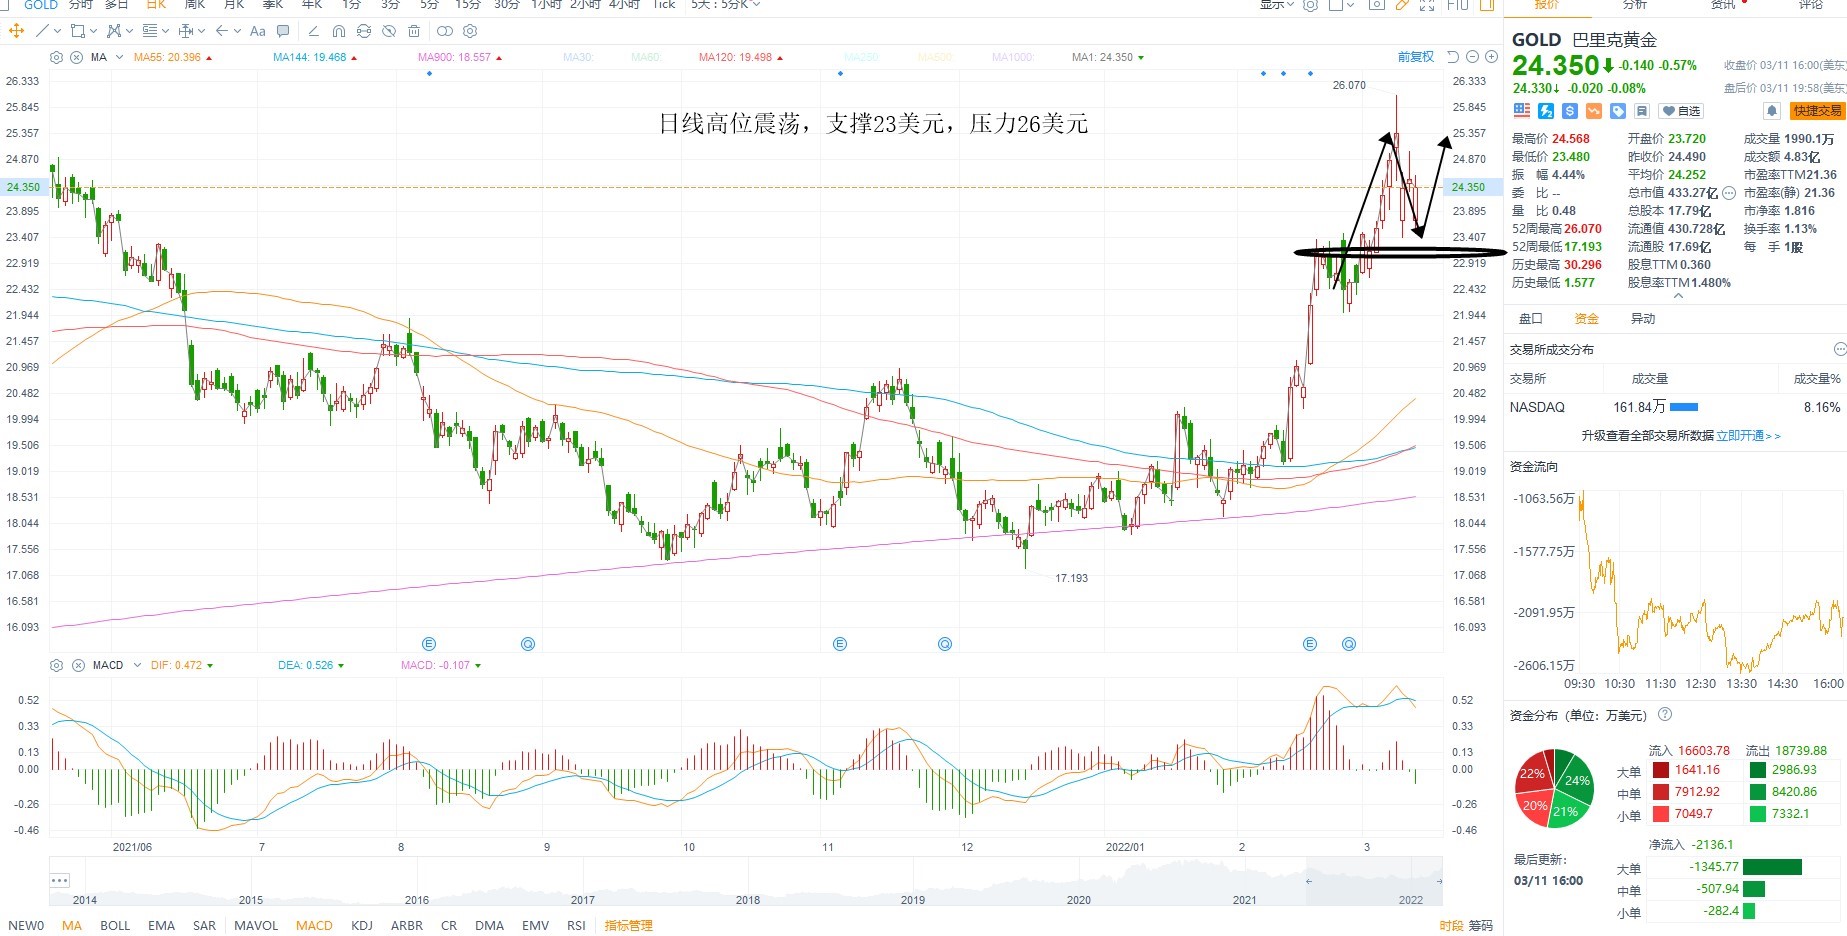Select the arrow annotation tool
The image size is (1847, 936).
coord(221,31)
